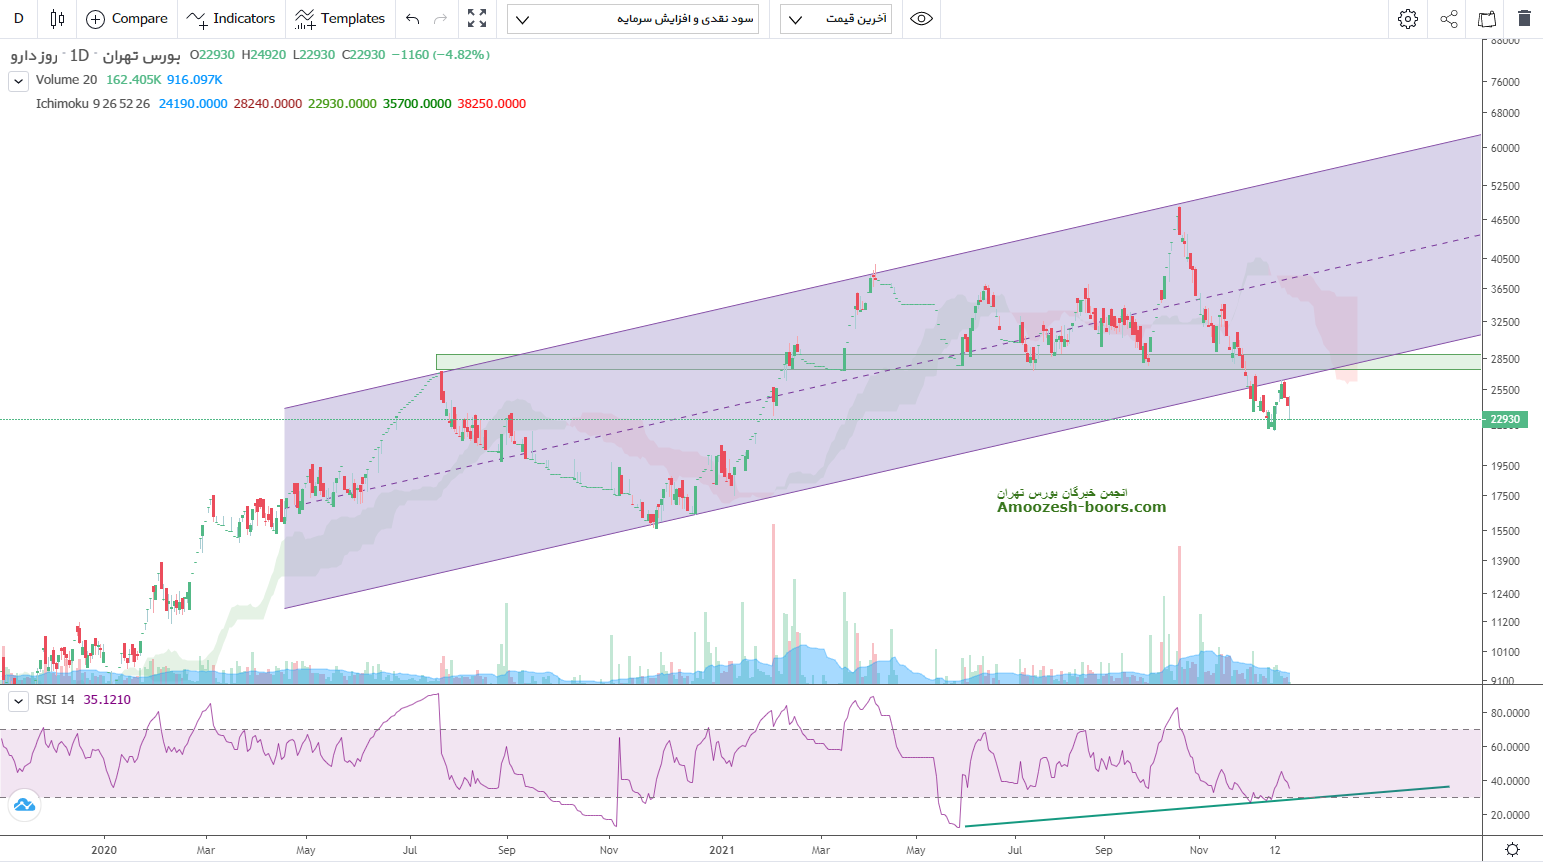Image resolution: width=1543 pixels, height=867 pixels.
Task: Undo the last chart action
Action: [x=412, y=19]
